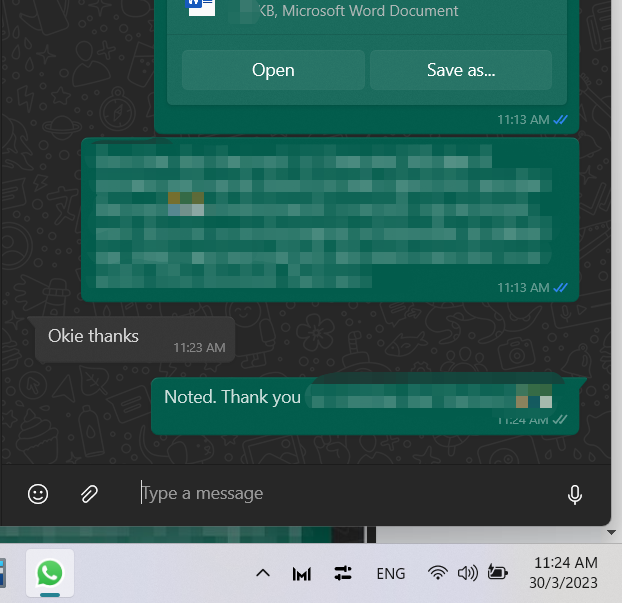Click the paperclip attach icon
Screen dimensions: 622x603
89,494
